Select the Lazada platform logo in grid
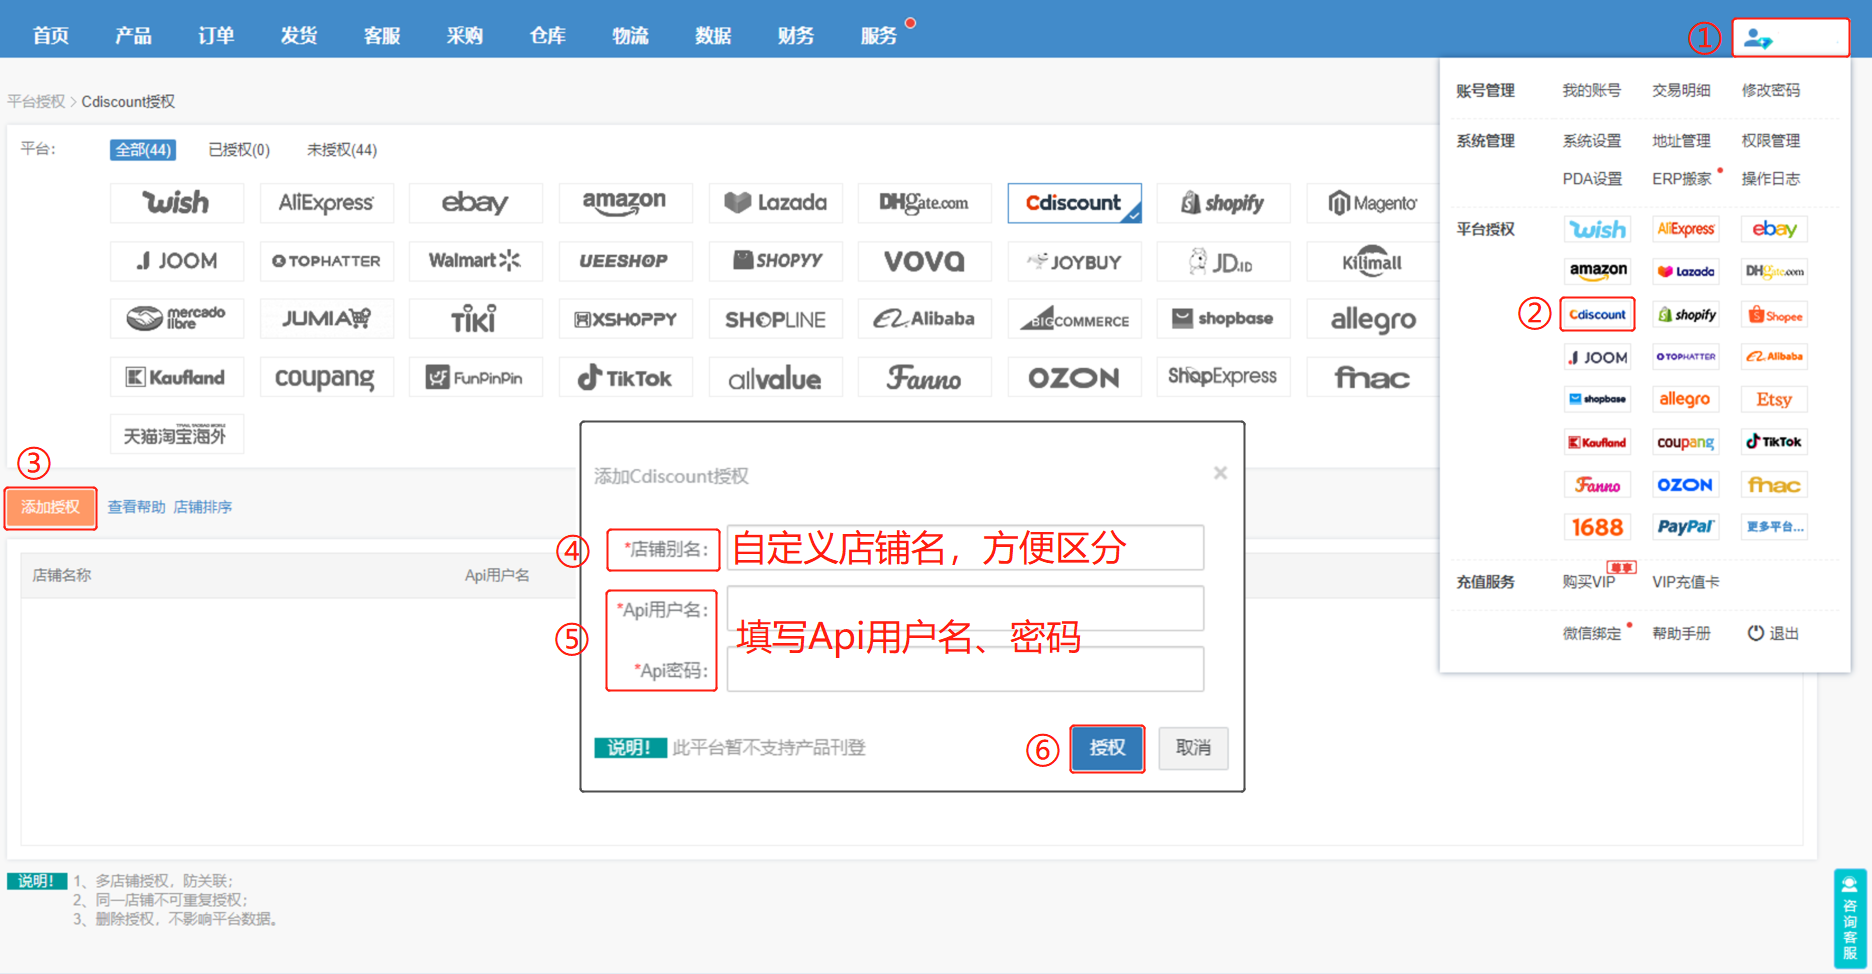 pyautogui.click(x=775, y=203)
